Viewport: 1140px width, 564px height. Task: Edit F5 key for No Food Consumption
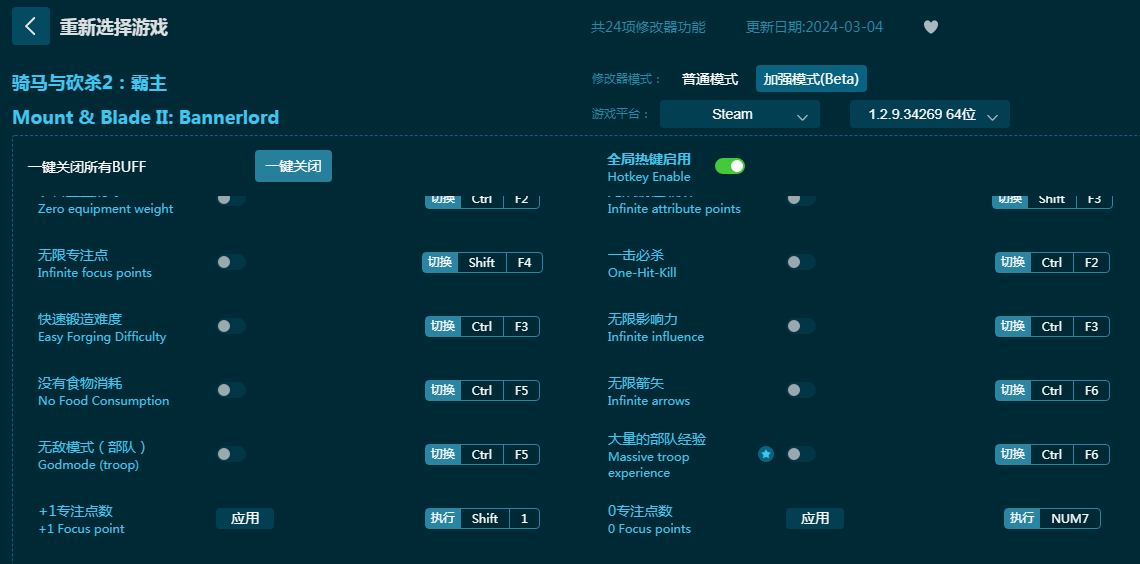click(x=521, y=390)
